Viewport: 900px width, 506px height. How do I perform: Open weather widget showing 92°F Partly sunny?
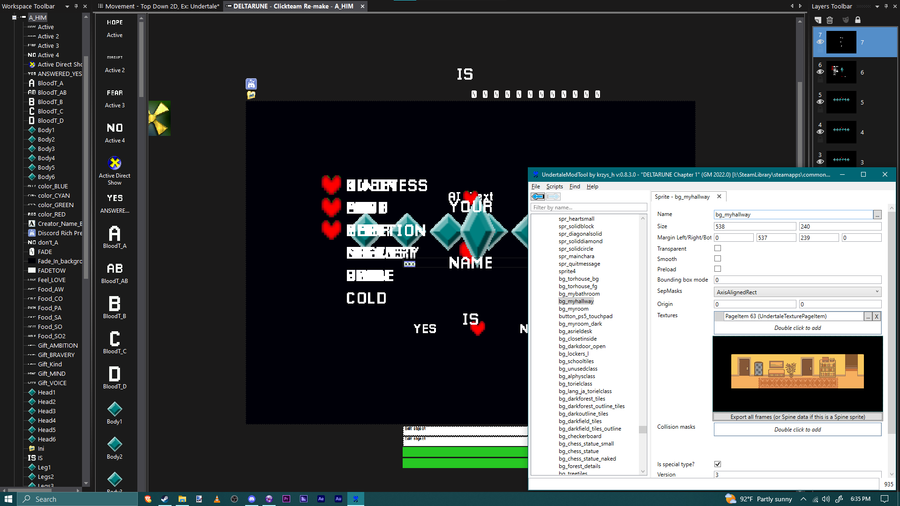click(758, 499)
